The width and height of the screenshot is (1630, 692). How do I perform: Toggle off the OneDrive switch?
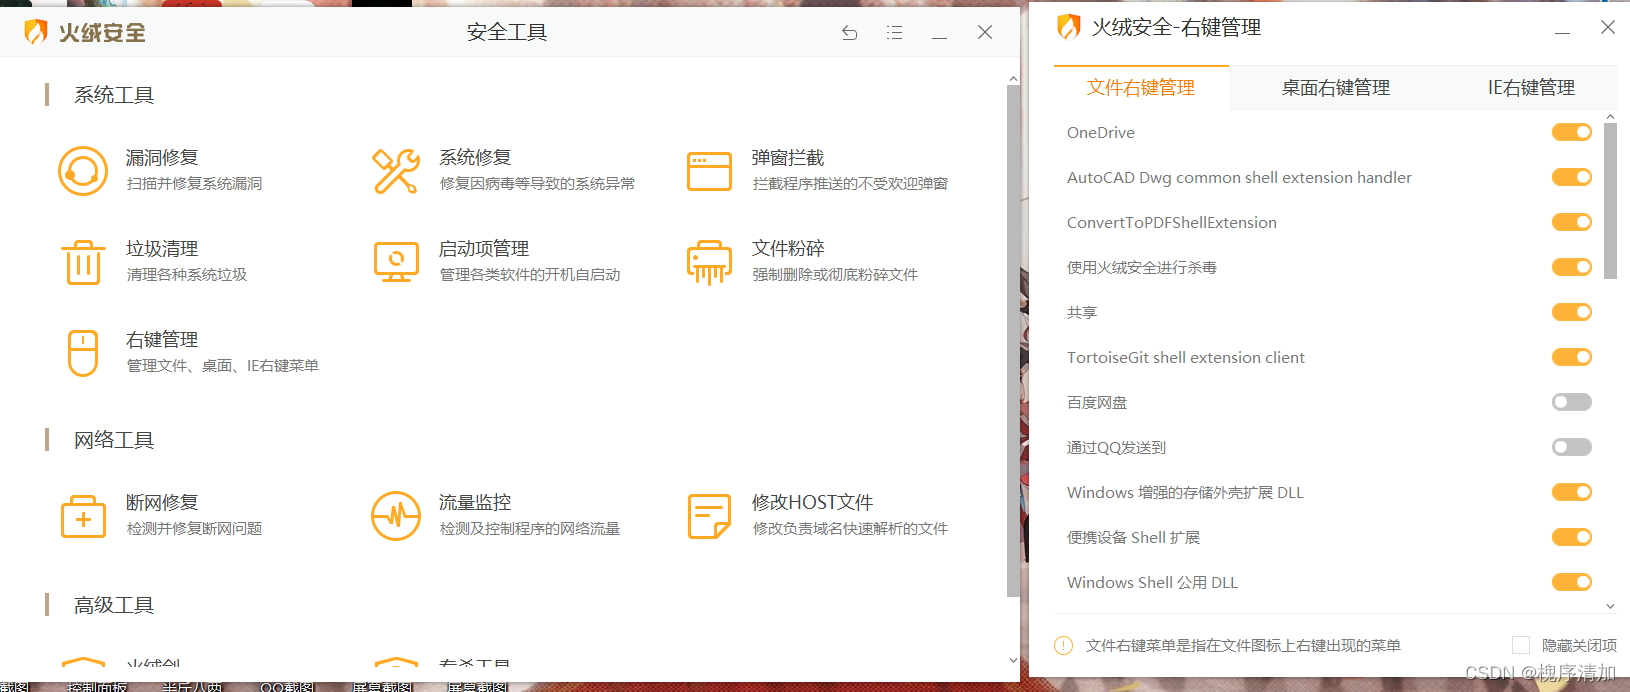pos(1571,132)
